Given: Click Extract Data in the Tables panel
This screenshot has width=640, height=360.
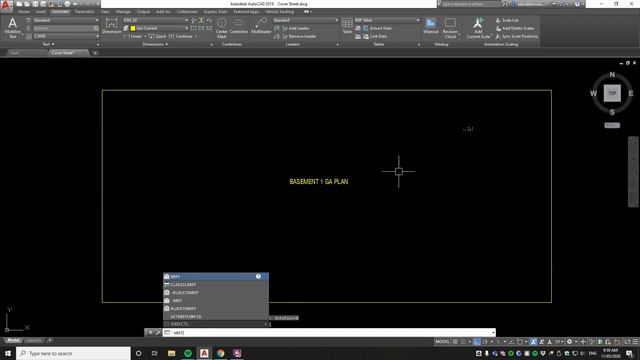Looking at the screenshot, I should [x=377, y=28].
